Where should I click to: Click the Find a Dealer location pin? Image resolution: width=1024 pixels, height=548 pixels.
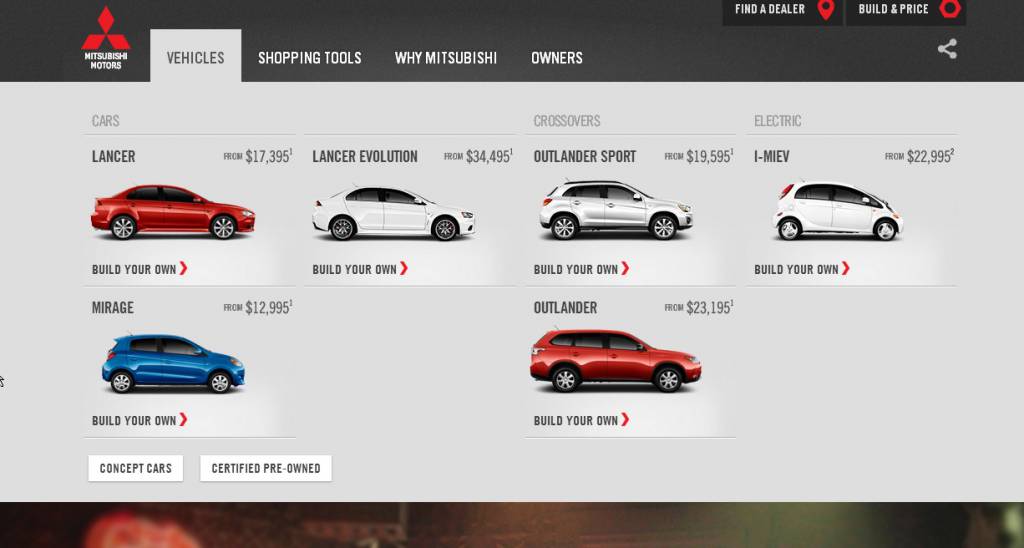coord(826,10)
